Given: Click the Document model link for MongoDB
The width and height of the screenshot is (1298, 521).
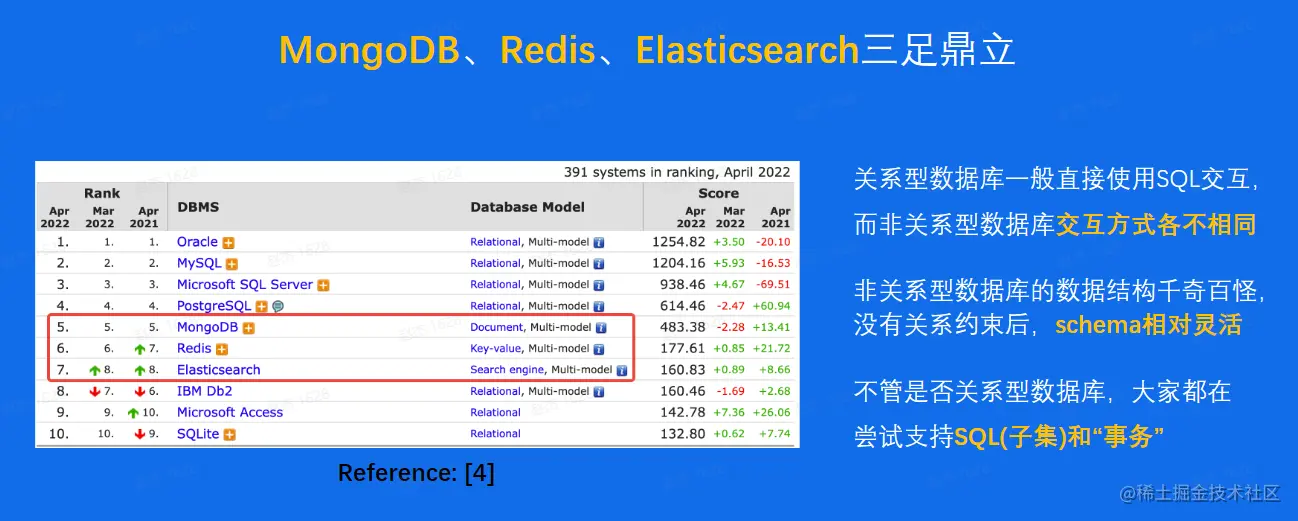Looking at the screenshot, I should [x=497, y=327].
